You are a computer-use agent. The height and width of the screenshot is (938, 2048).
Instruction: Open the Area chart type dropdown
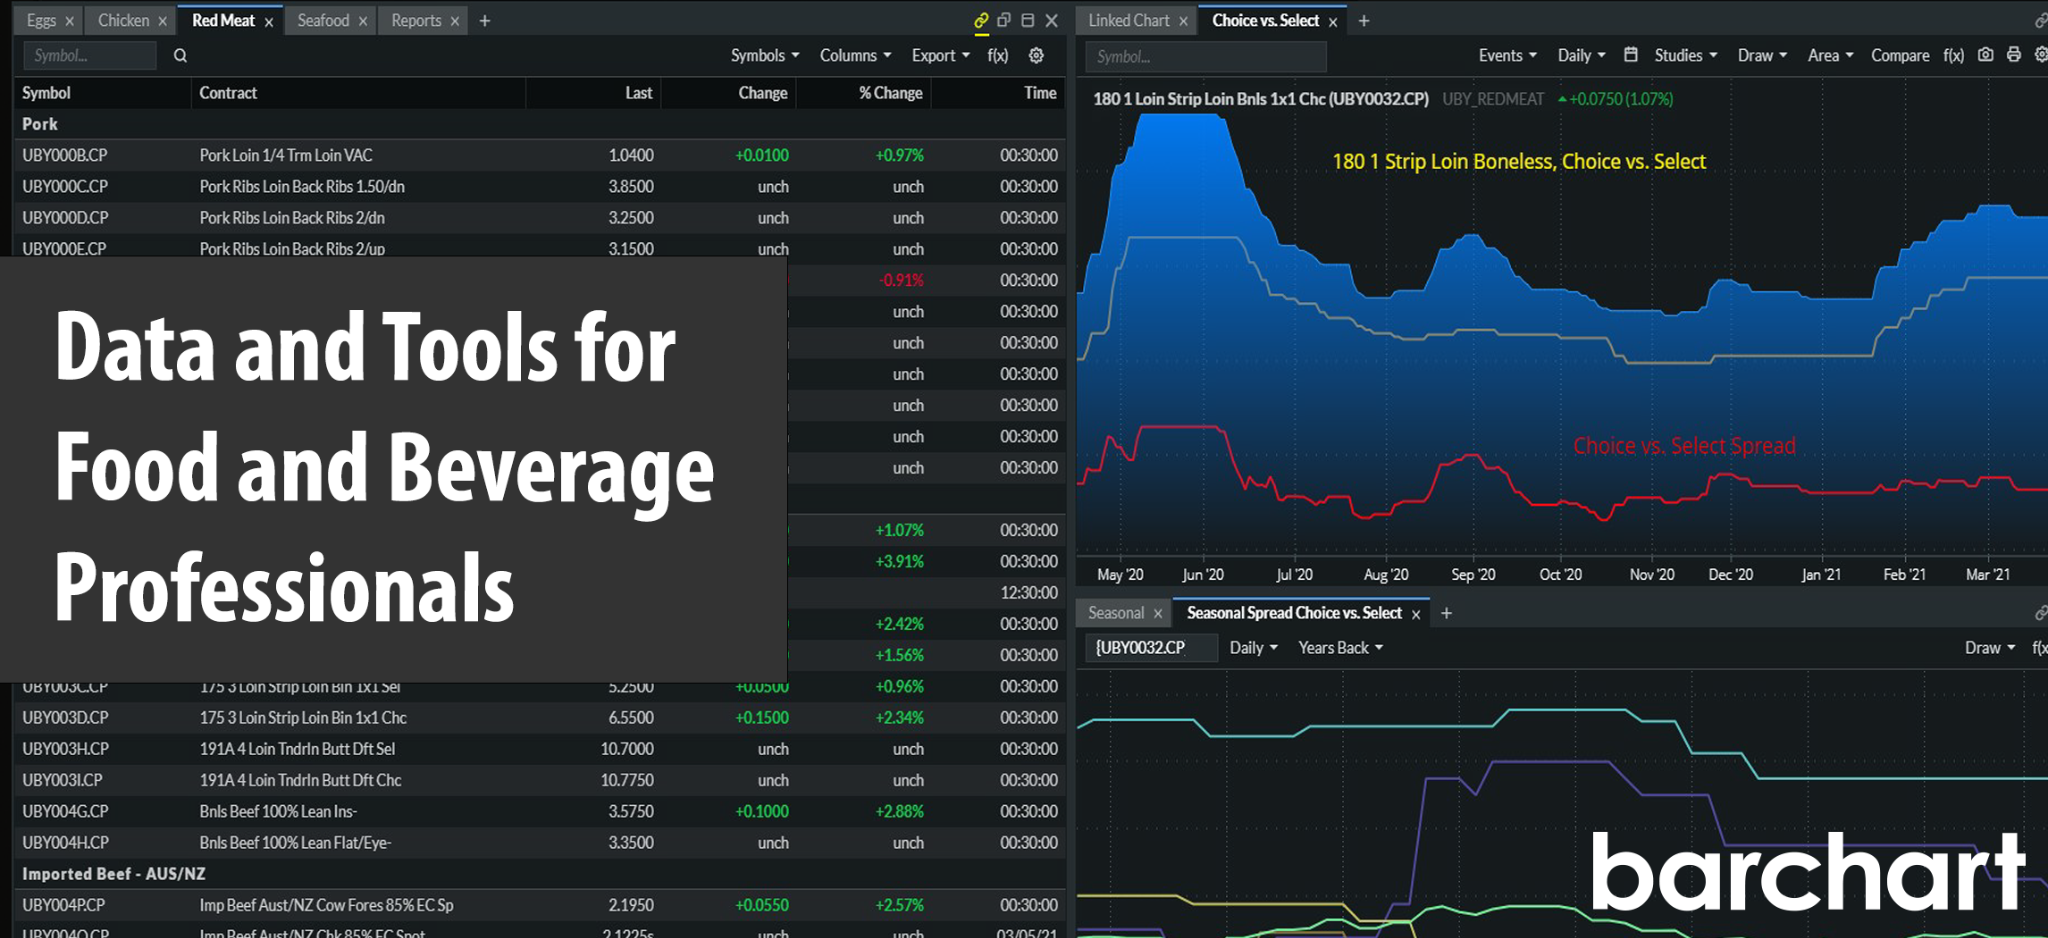point(1831,56)
